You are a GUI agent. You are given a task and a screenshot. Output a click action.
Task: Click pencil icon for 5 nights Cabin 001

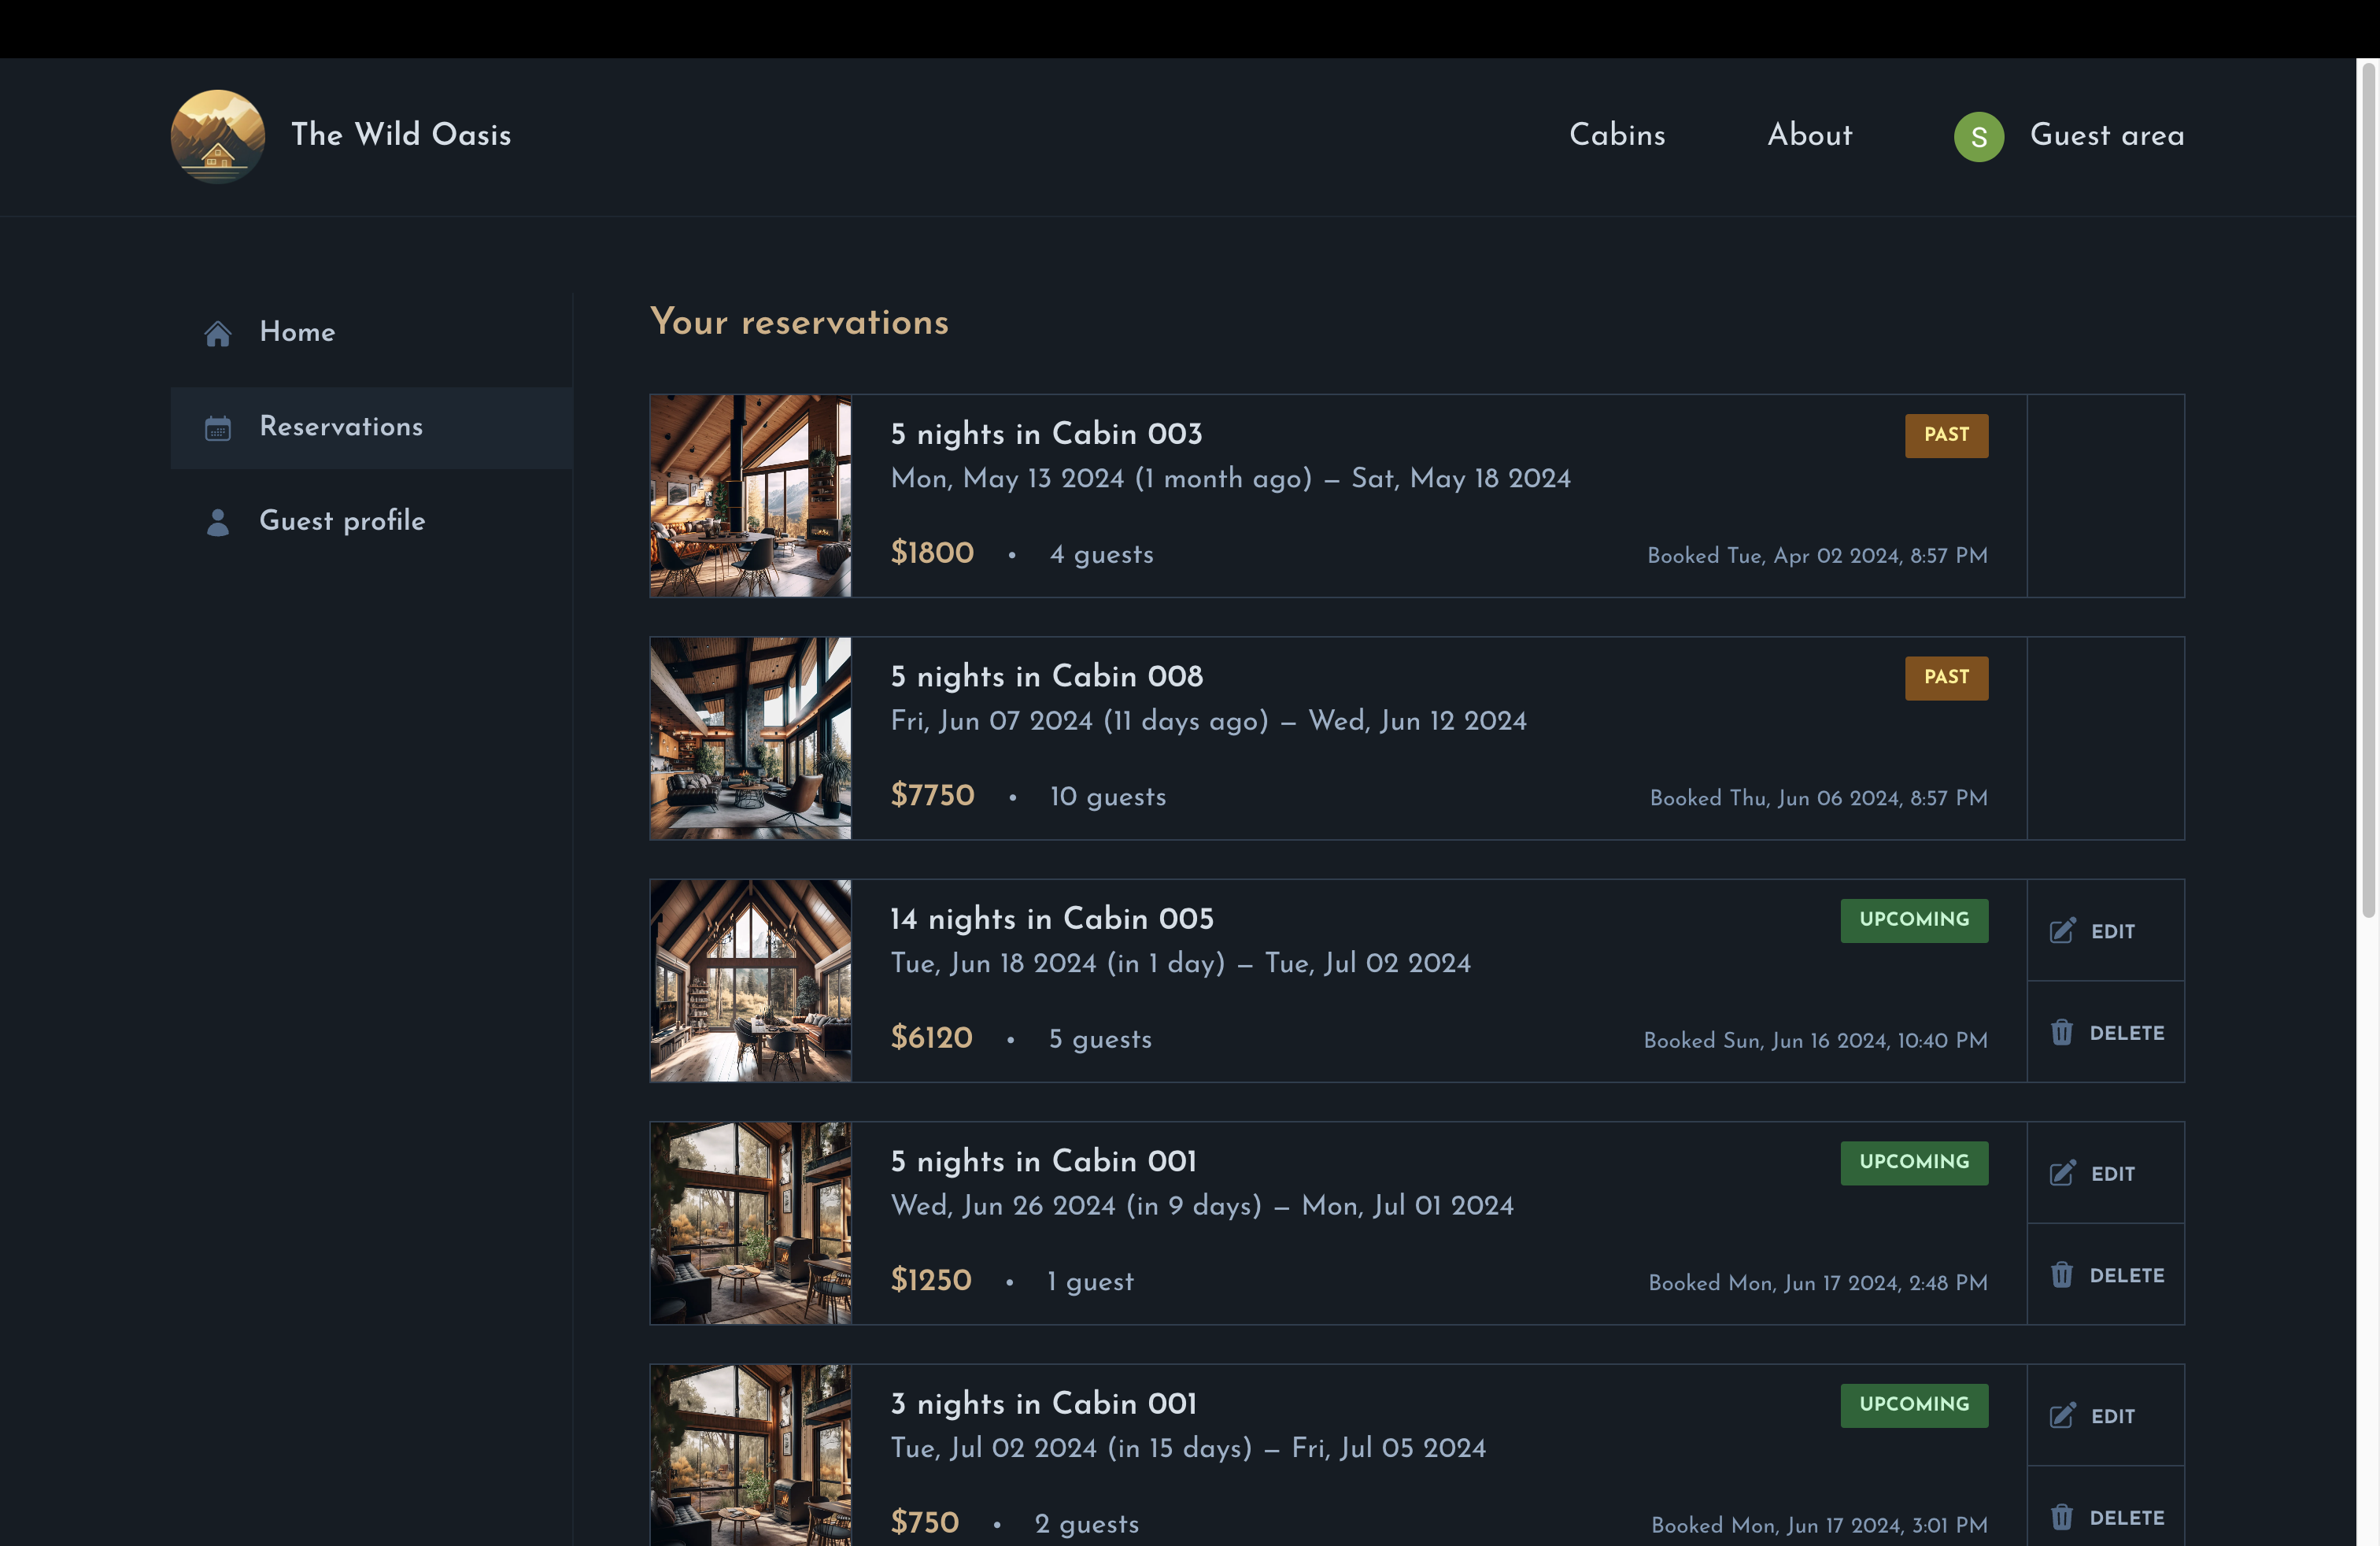pyautogui.click(x=2063, y=1173)
